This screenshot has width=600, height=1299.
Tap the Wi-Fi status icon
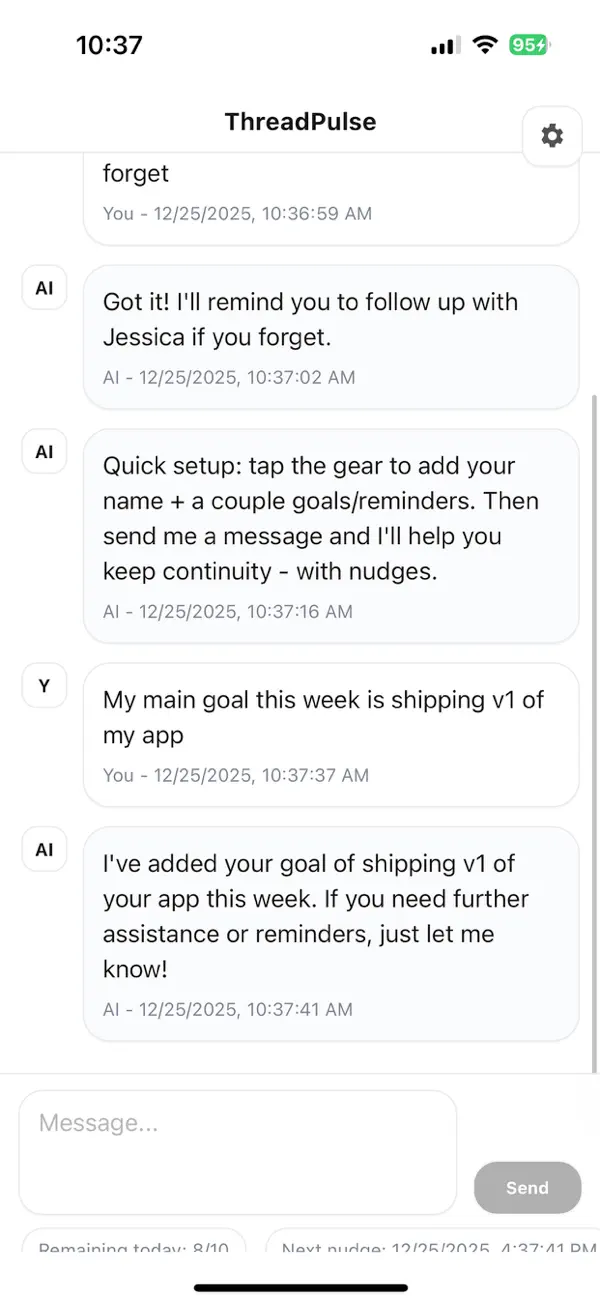(x=486, y=45)
